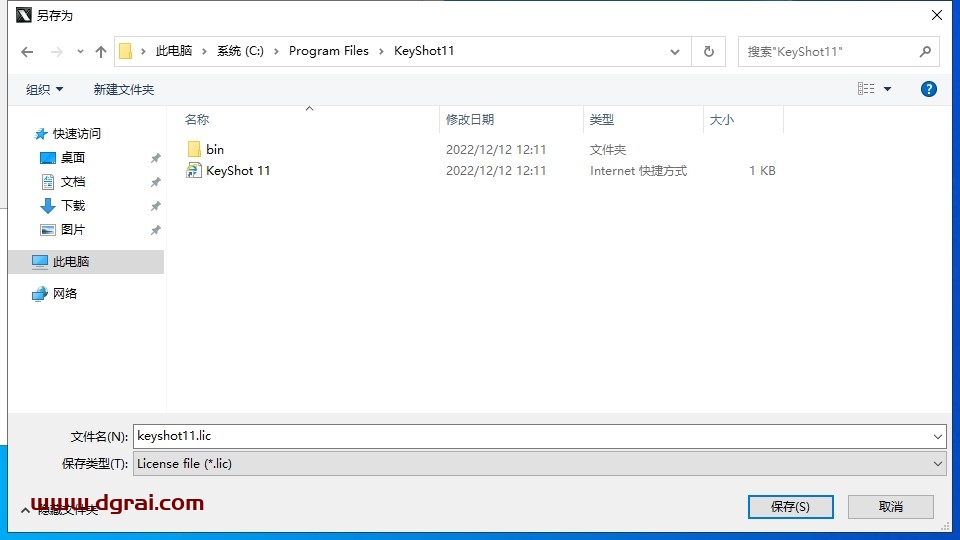Change view layout icon

click(866, 89)
